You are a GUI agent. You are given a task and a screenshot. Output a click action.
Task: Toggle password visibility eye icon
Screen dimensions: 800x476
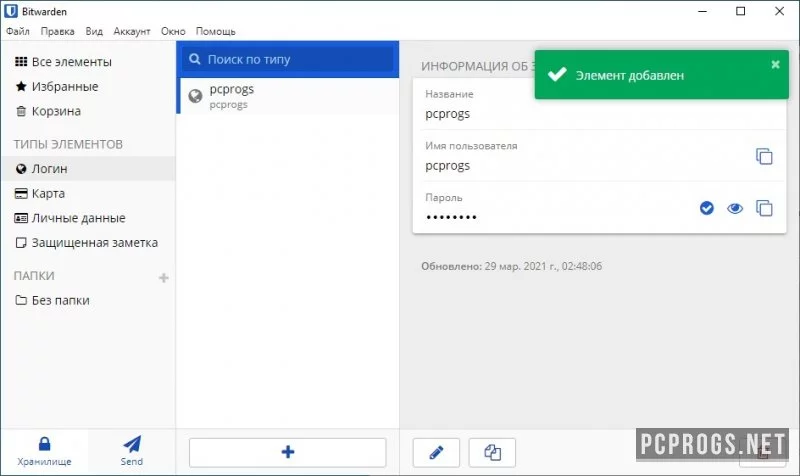click(x=735, y=208)
